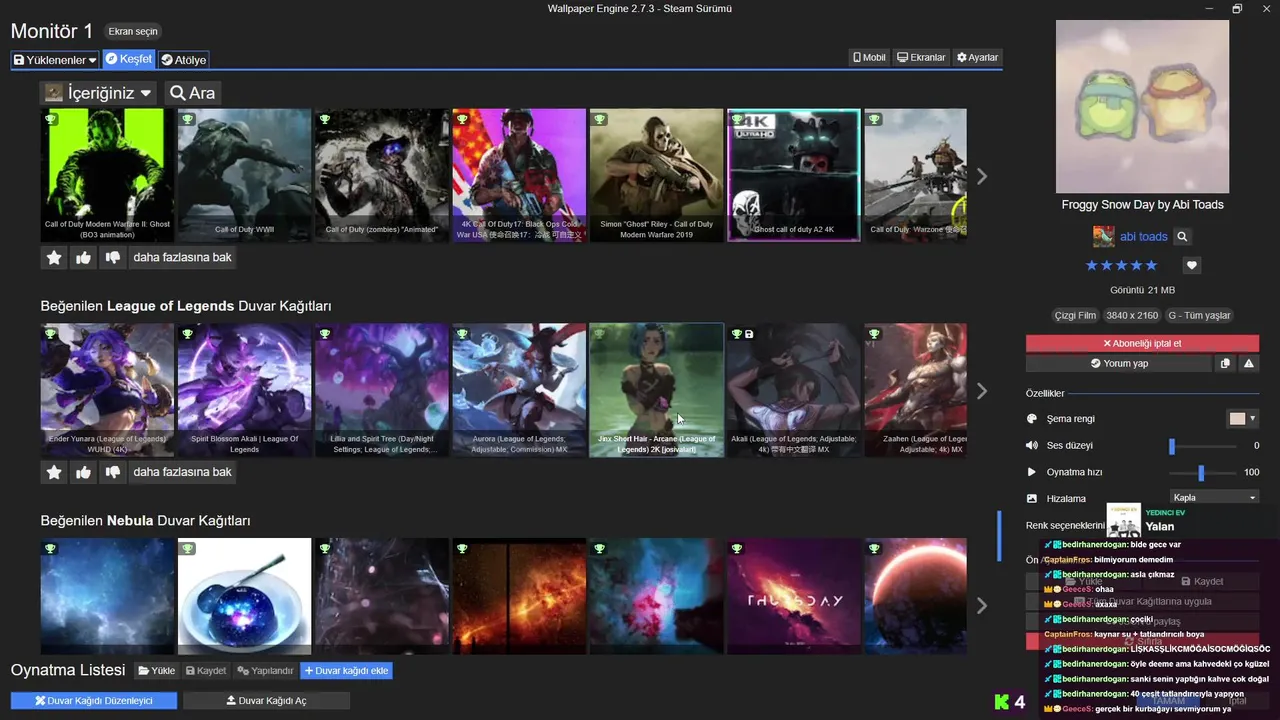The image size is (1280, 720).
Task: Click trophy icon on Ender Yunara thumbnail
Action: pyautogui.click(x=50, y=334)
